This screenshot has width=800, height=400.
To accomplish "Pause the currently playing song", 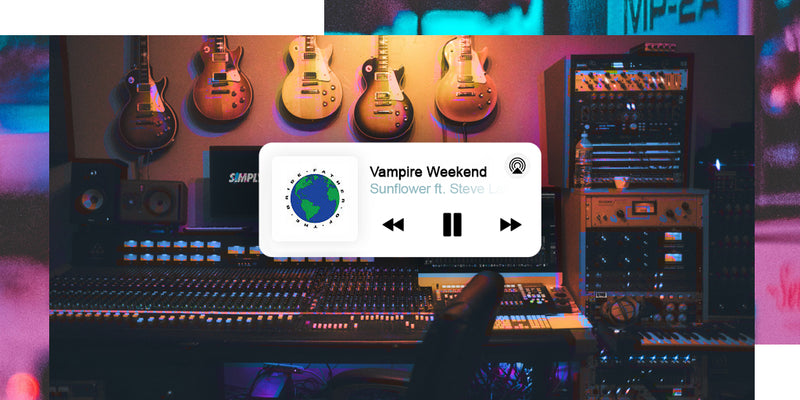I will [452, 224].
